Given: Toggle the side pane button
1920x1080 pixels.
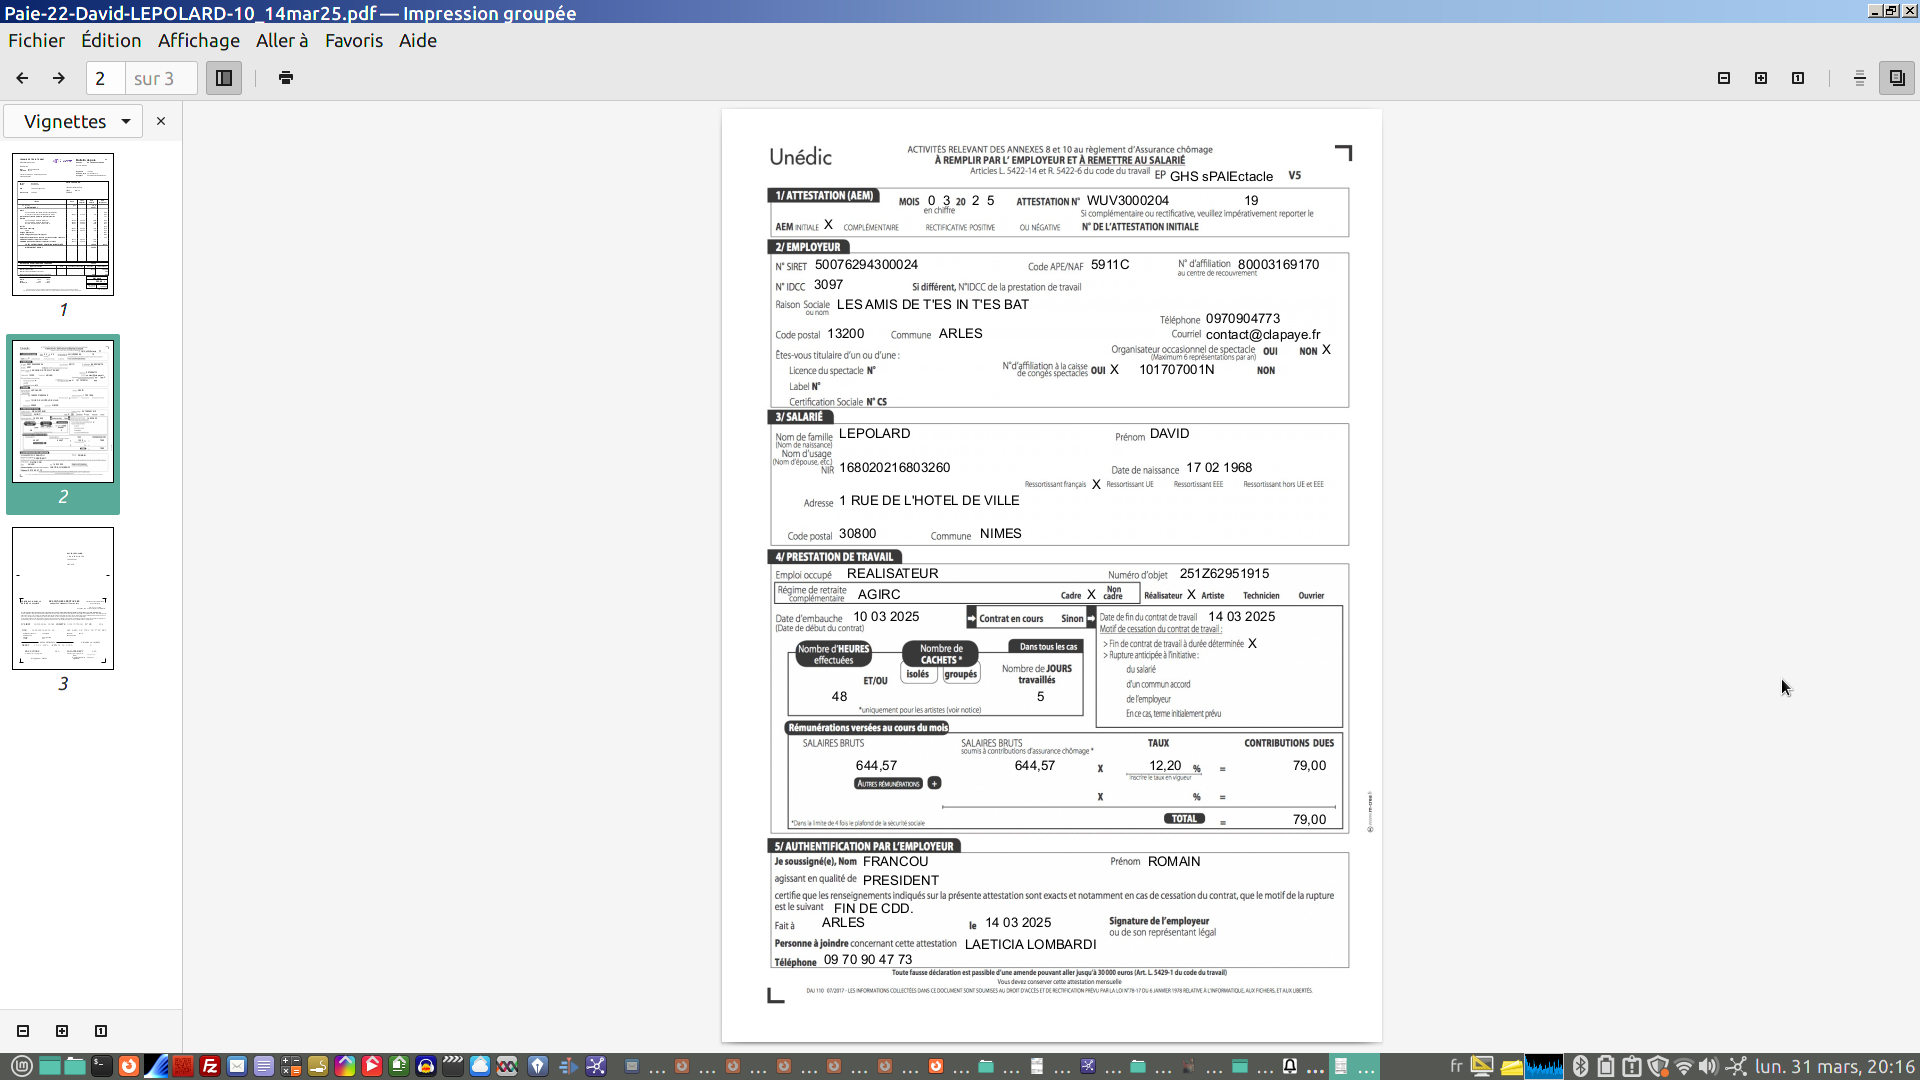Looking at the screenshot, I should 224,78.
